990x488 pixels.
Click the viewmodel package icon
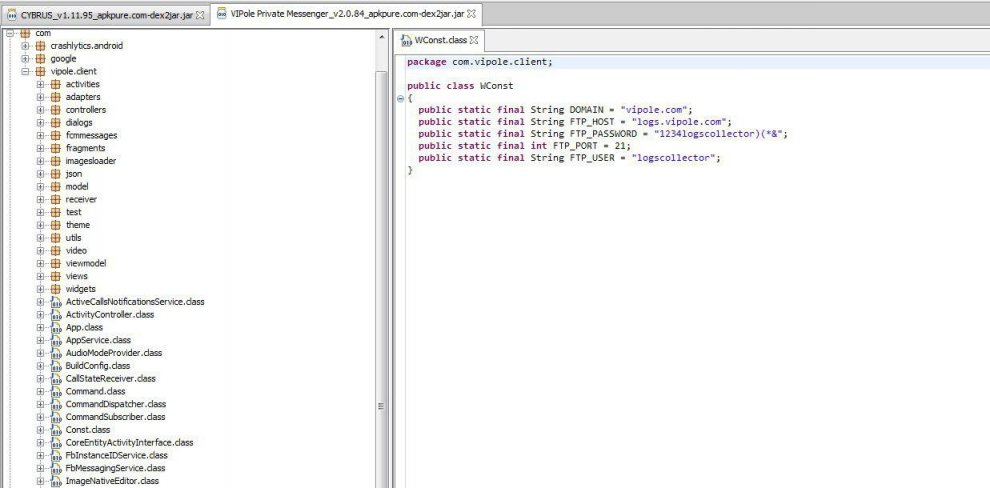pyautogui.click(x=56, y=263)
